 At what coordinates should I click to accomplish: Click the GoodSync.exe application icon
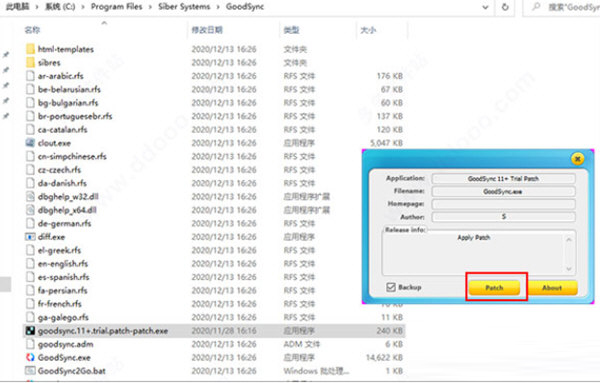pyautogui.click(x=30, y=357)
